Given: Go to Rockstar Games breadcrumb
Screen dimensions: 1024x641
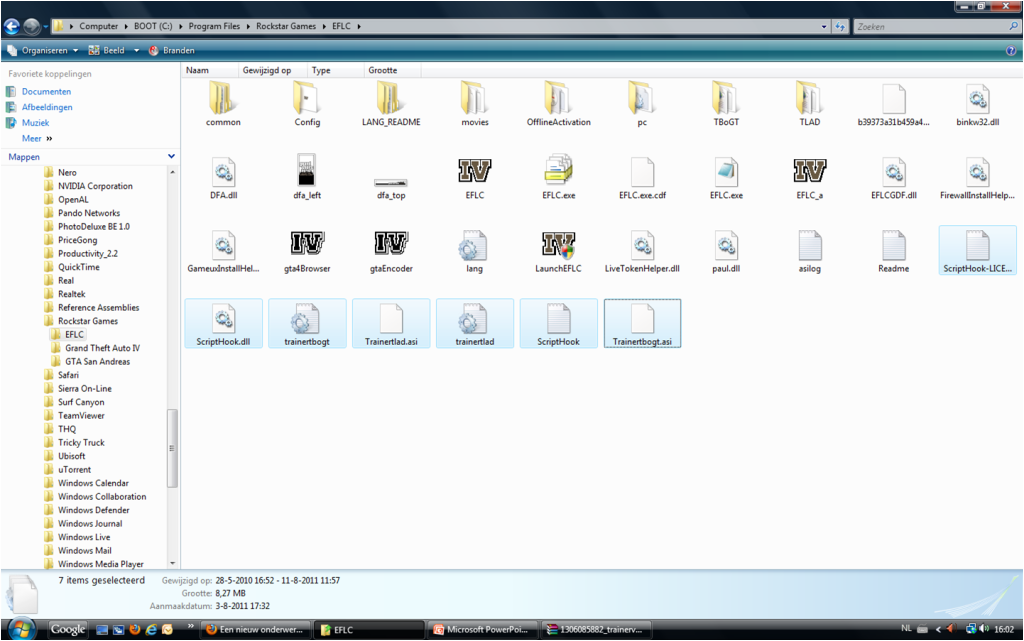Looking at the screenshot, I should tap(285, 26).
